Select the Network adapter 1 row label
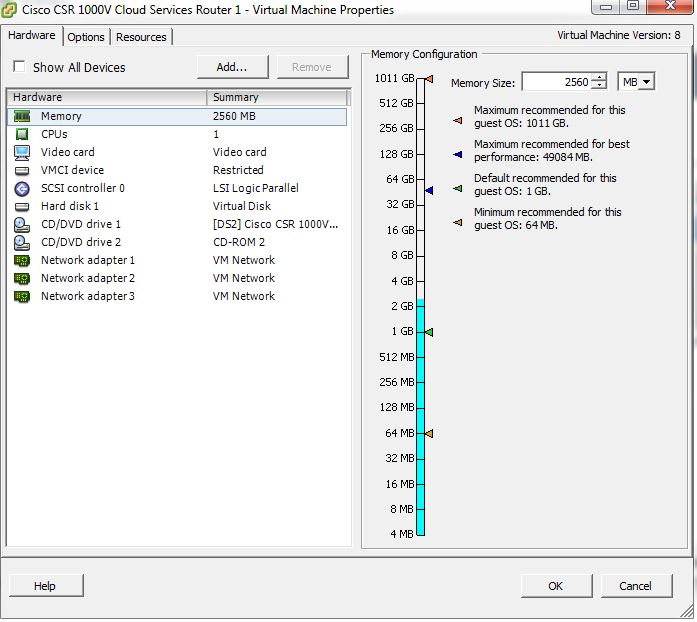Viewport: 697px width, 622px height. (x=88, y=261)
